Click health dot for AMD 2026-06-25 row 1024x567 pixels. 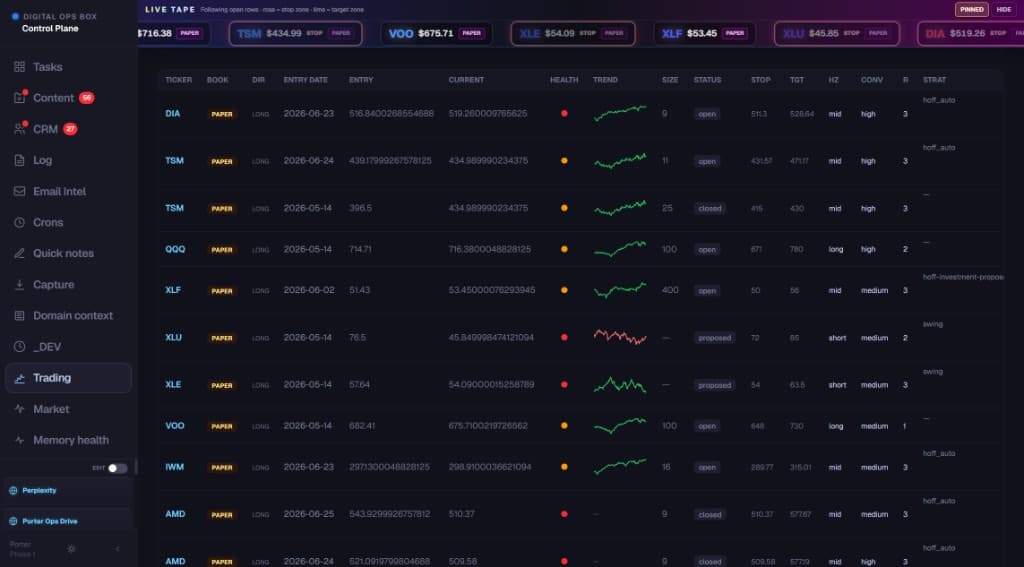tap(564, 514)
